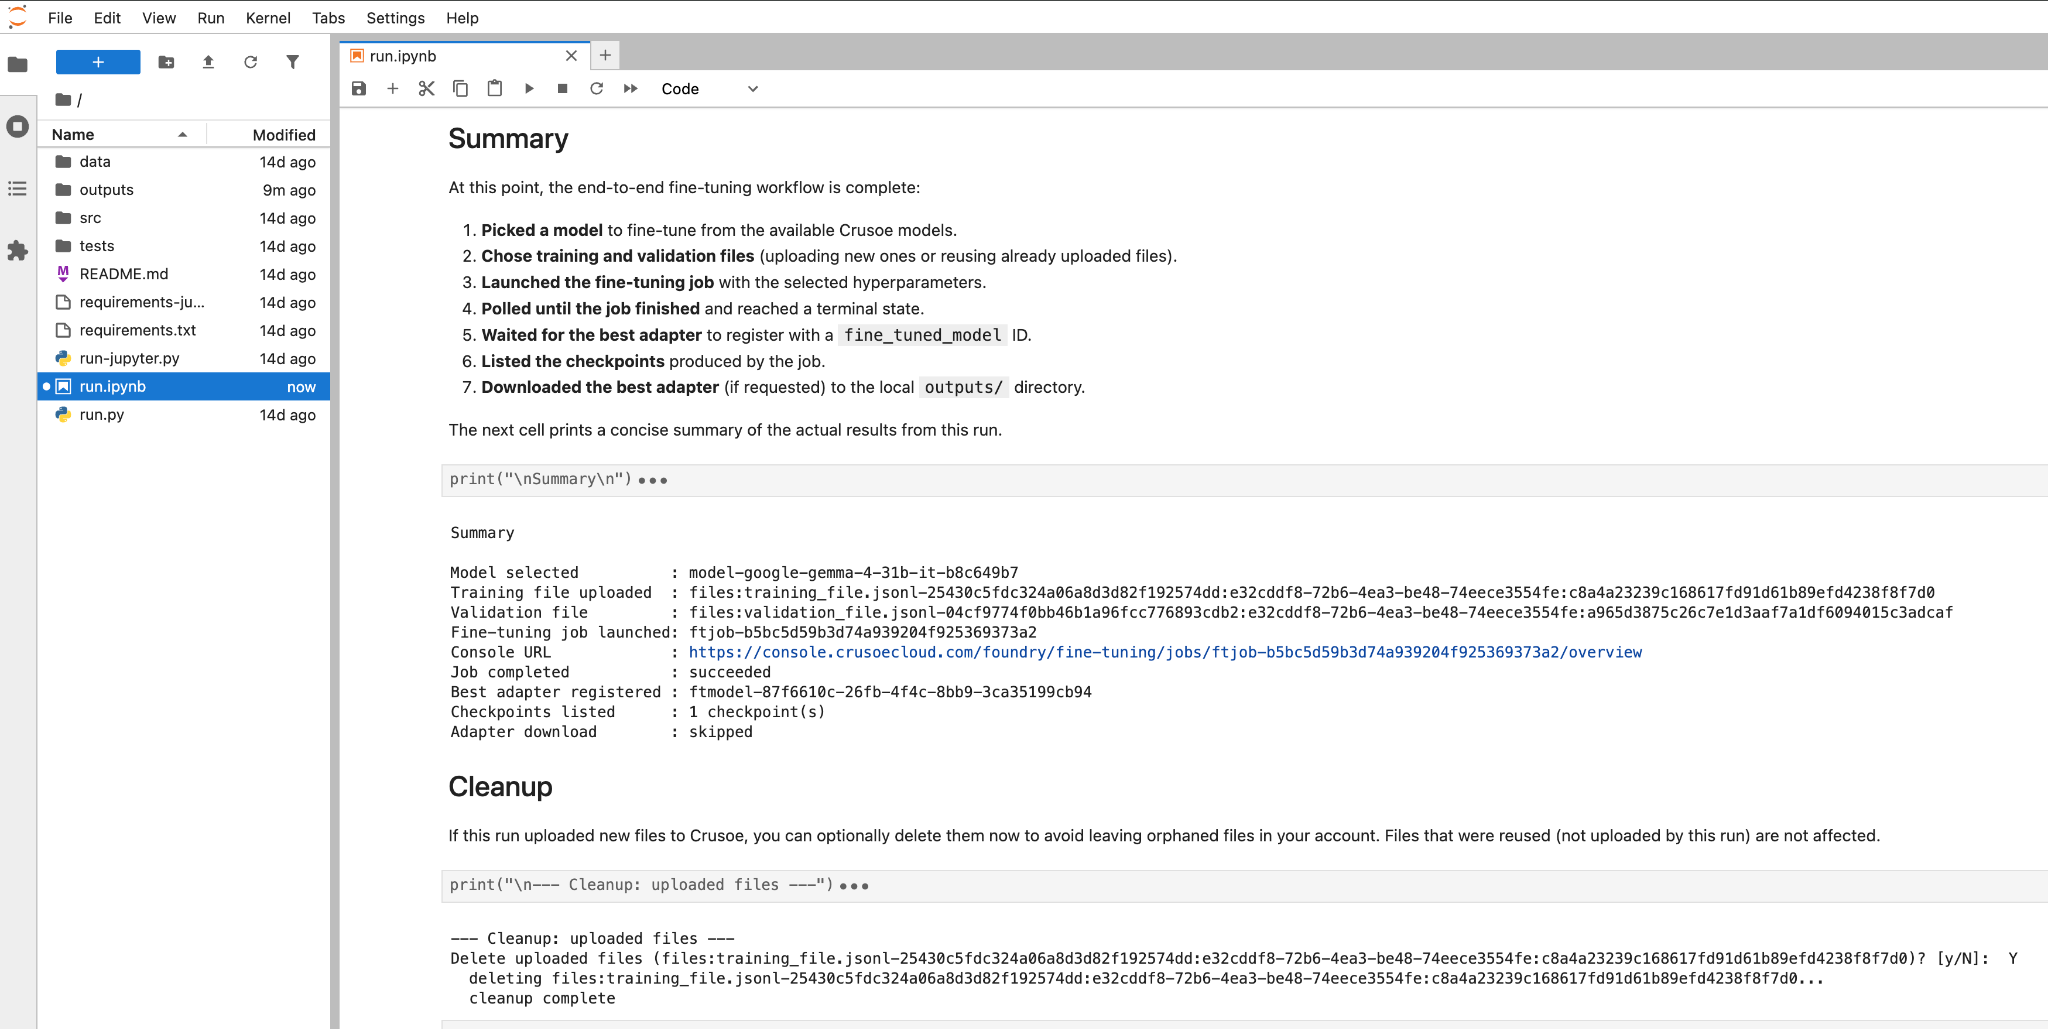
Task: Open the View menu
Action: tap(158, 18)
